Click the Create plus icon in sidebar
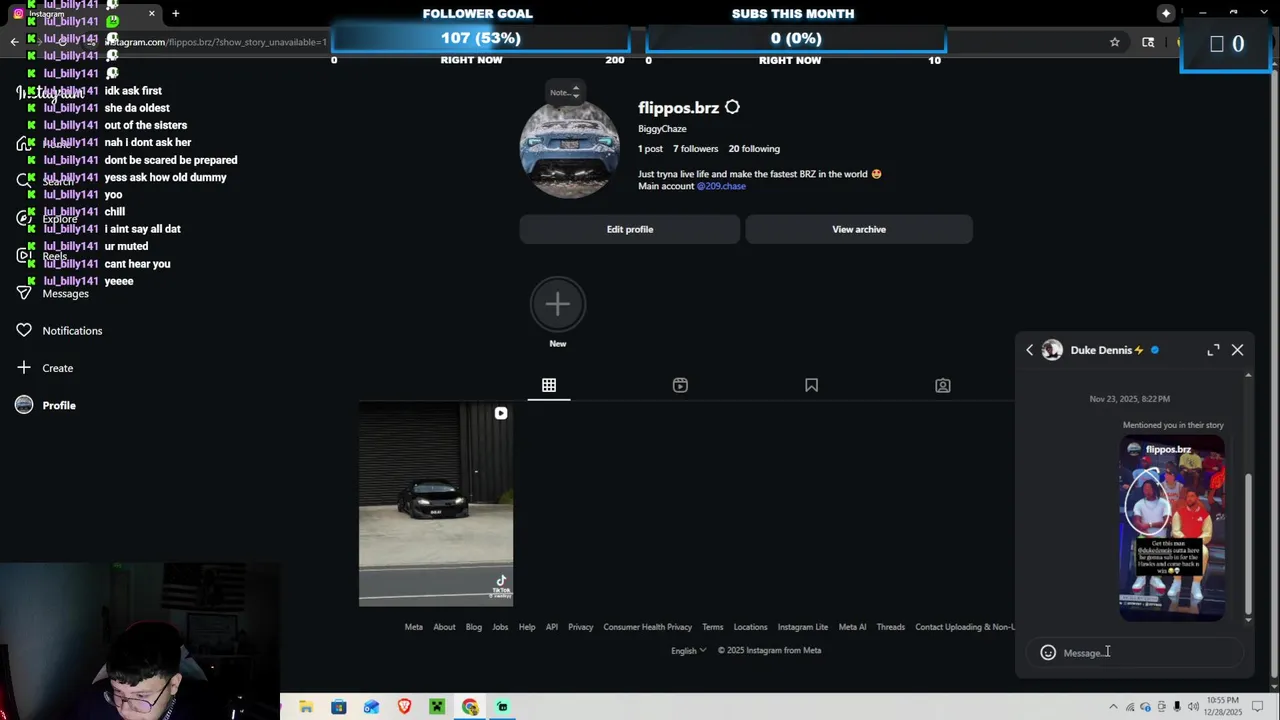 [24, 368]
